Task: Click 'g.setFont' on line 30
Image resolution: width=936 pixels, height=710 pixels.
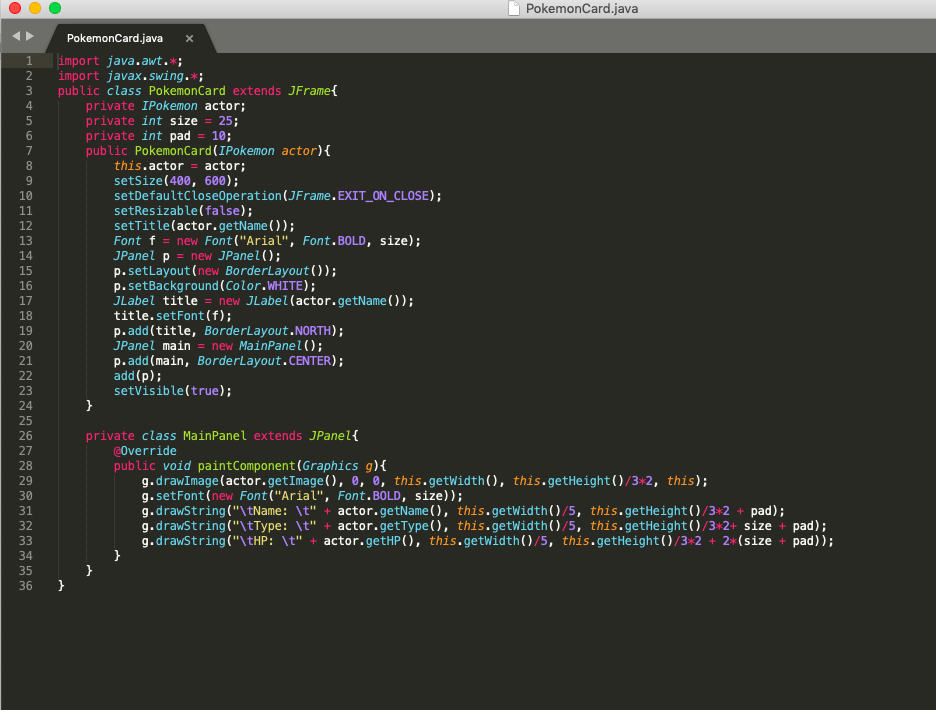Action: 173,496
